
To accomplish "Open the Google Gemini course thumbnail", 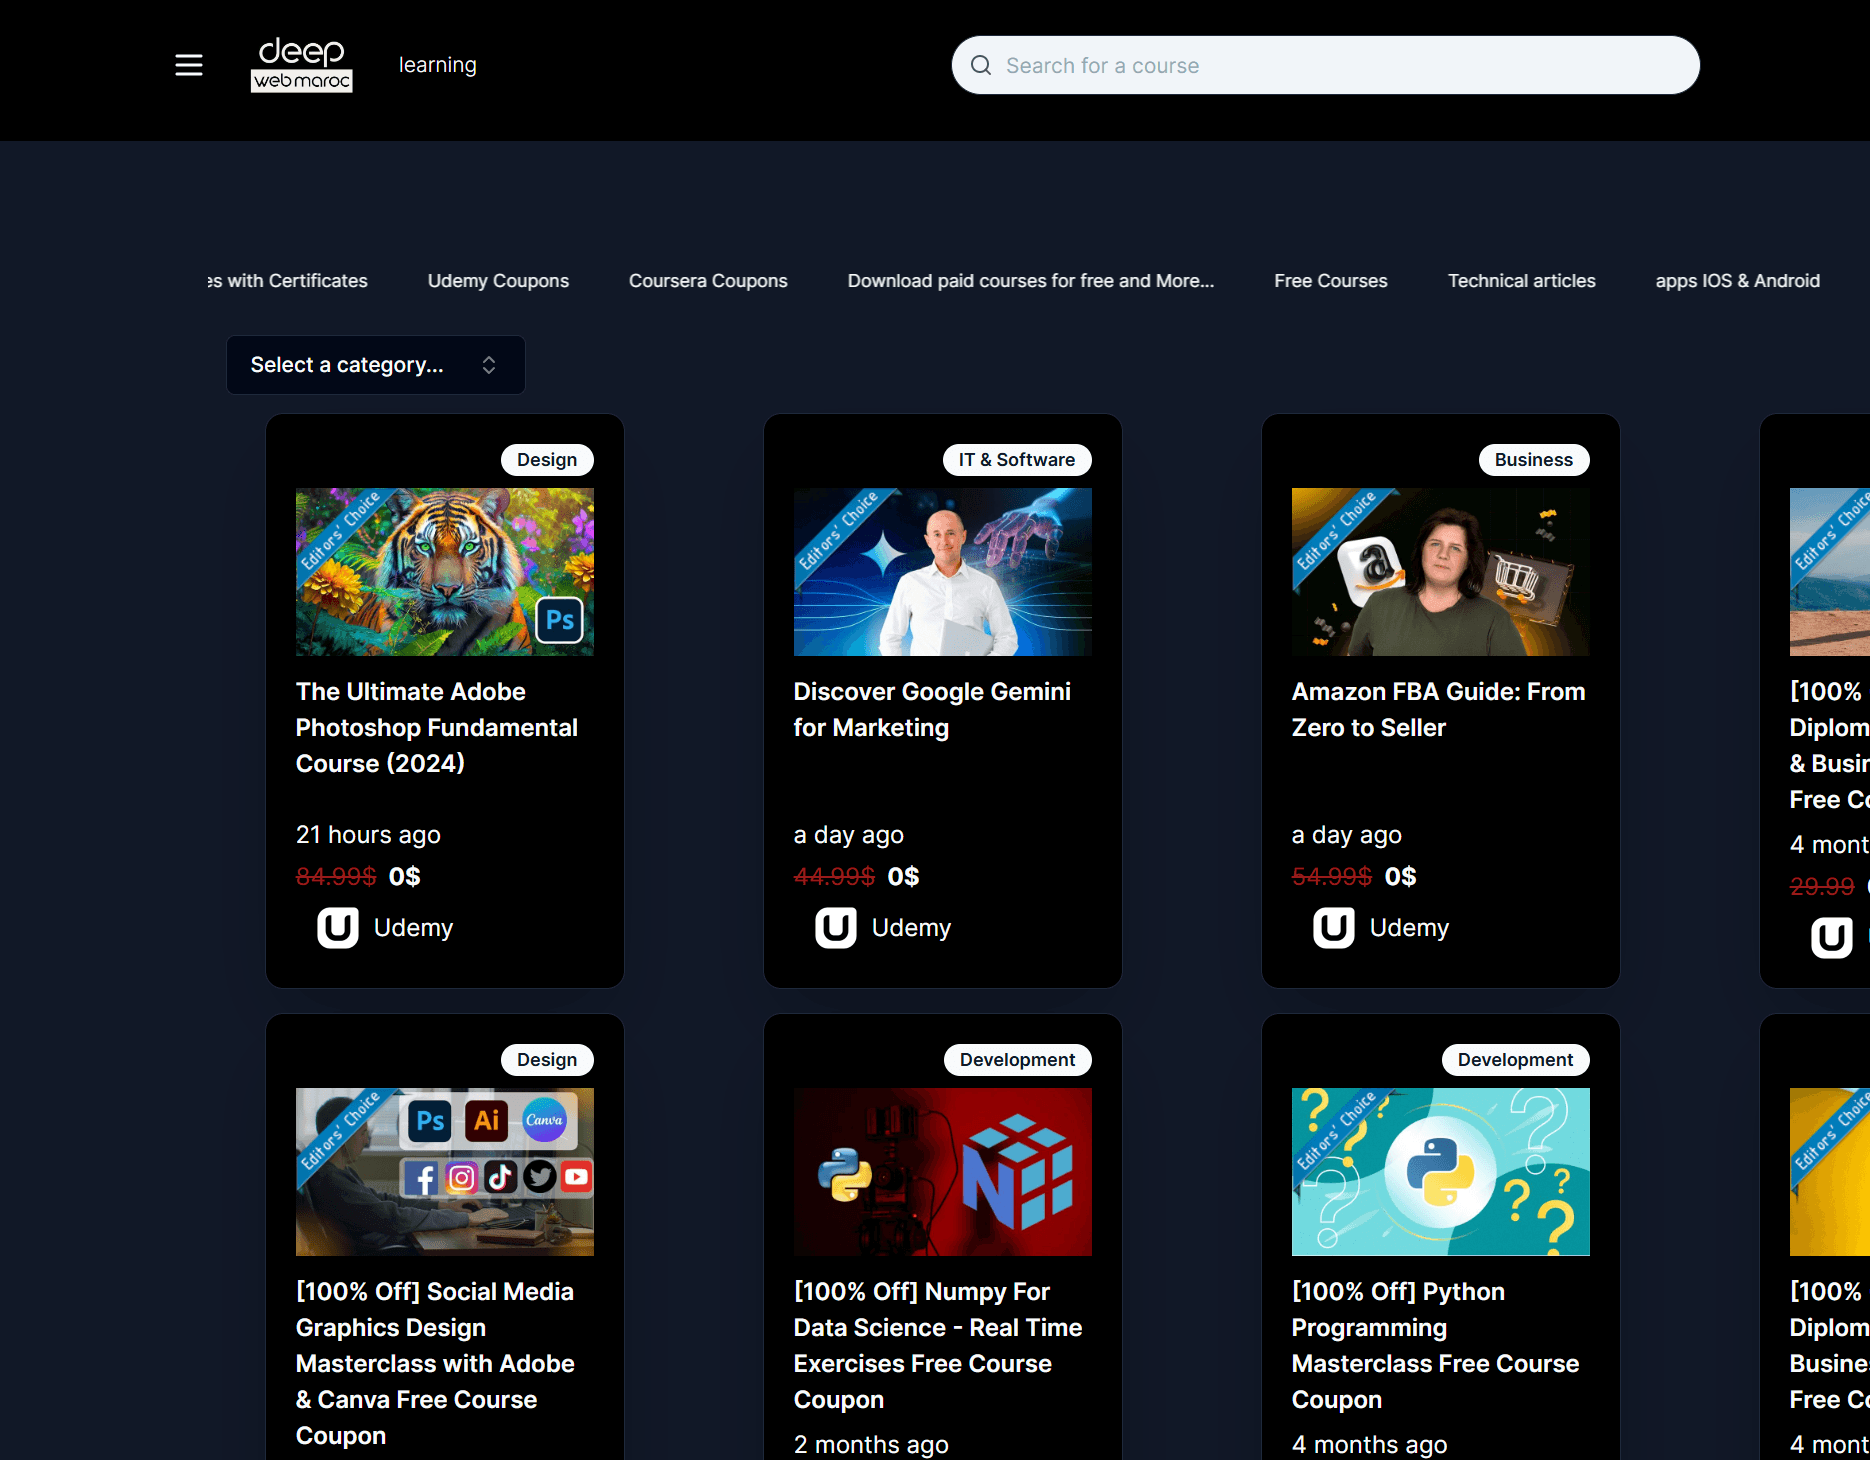I will click(x=943, y=572).
